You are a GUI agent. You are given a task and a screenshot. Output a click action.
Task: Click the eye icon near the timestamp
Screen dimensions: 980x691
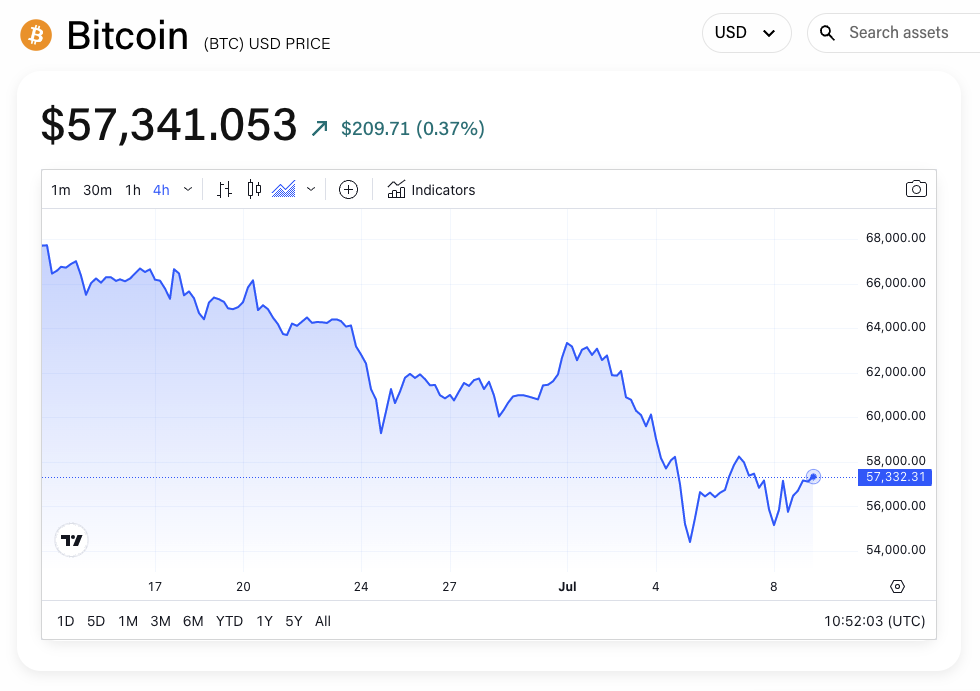pyautogui.click(x=896, y=586)
